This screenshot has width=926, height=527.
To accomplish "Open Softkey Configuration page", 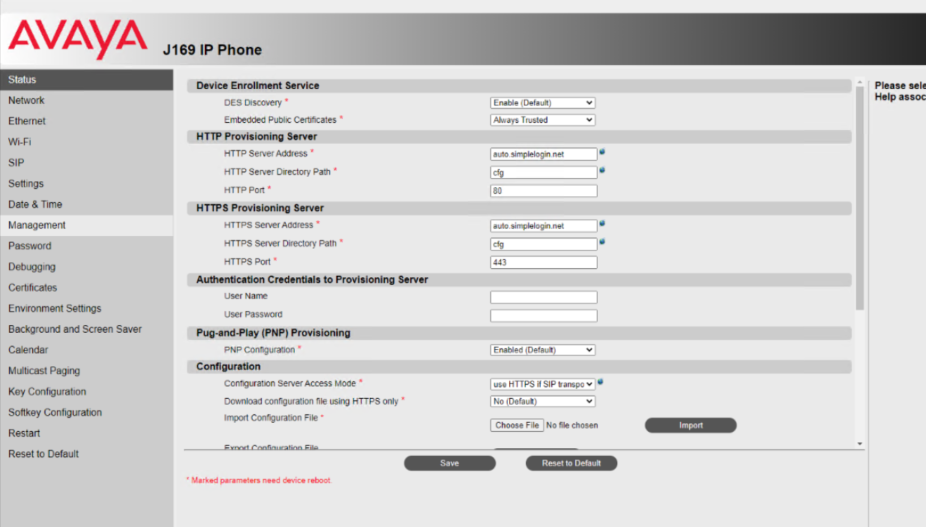I will click(87, 412).
